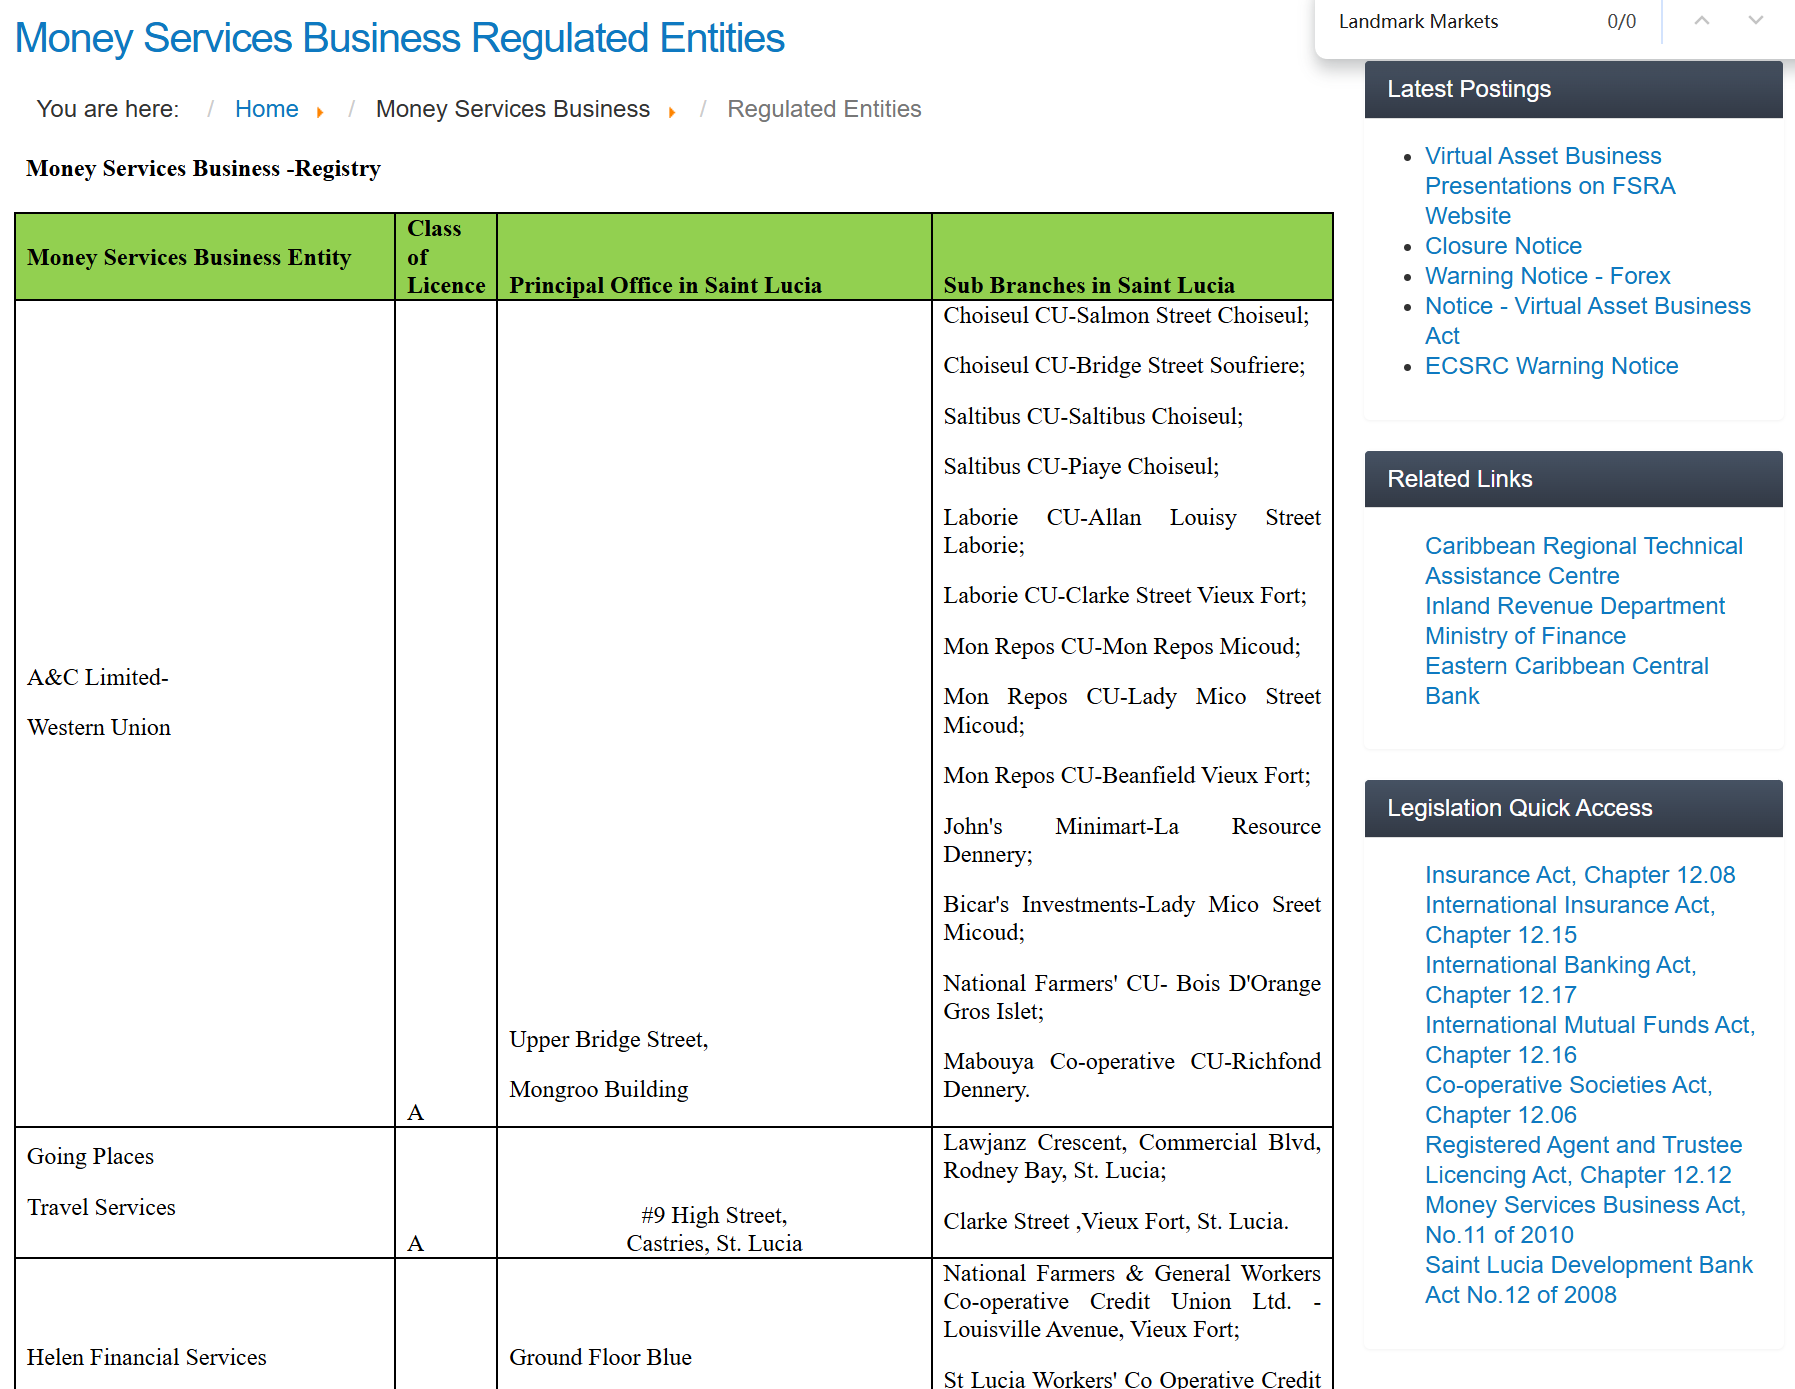Screen dimensions: 1795x1389
Task: Select 'John's Minimart-La Resource Dennery;' branch
Action: [1132, 840]
